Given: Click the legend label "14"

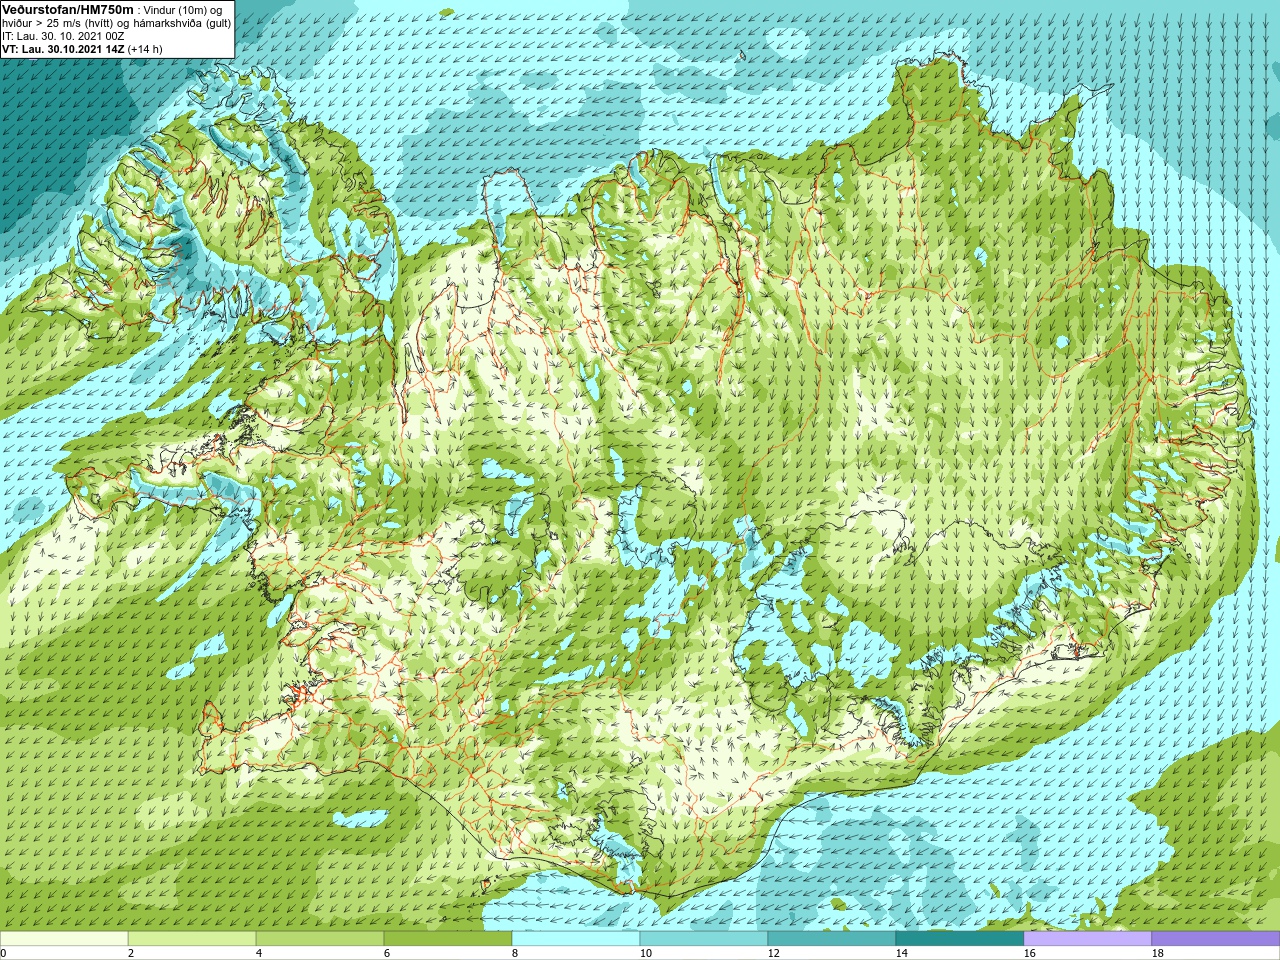Looking at the screenshot, I should click(901, 953).
